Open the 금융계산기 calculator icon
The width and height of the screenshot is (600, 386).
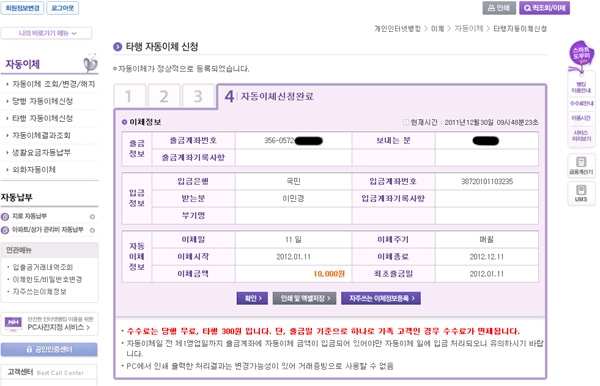pos(581,165)
